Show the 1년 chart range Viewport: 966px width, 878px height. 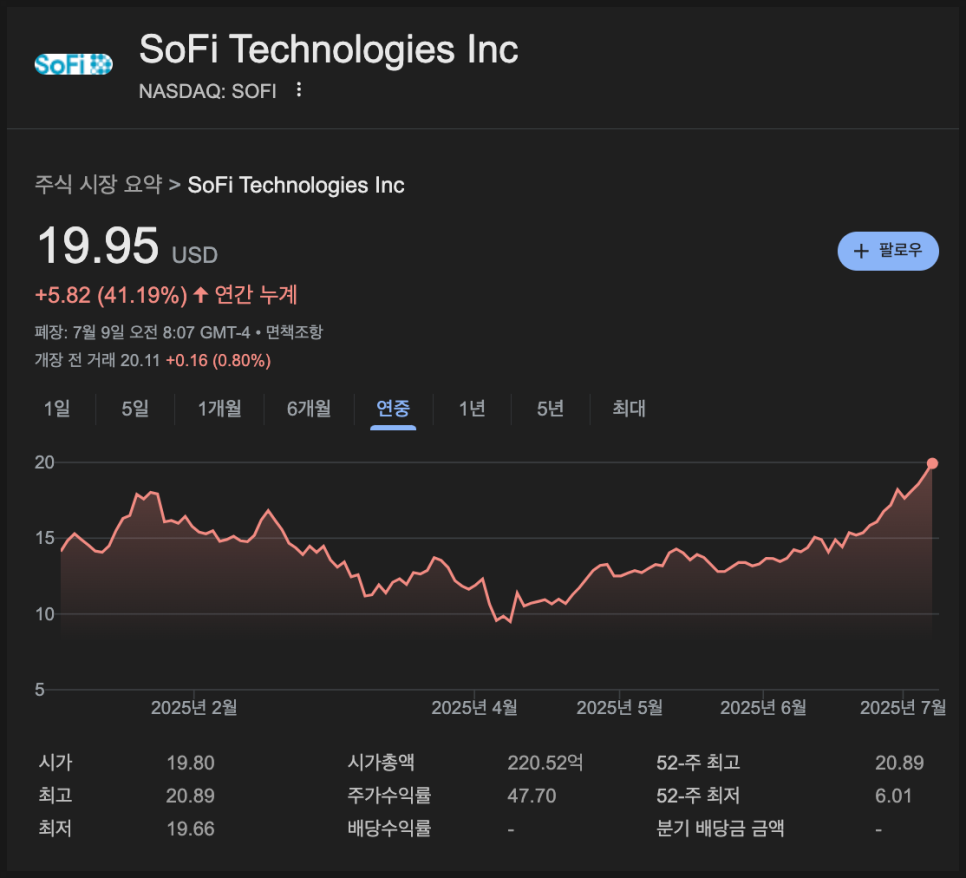pyautogui.click(x=472, y=409)
